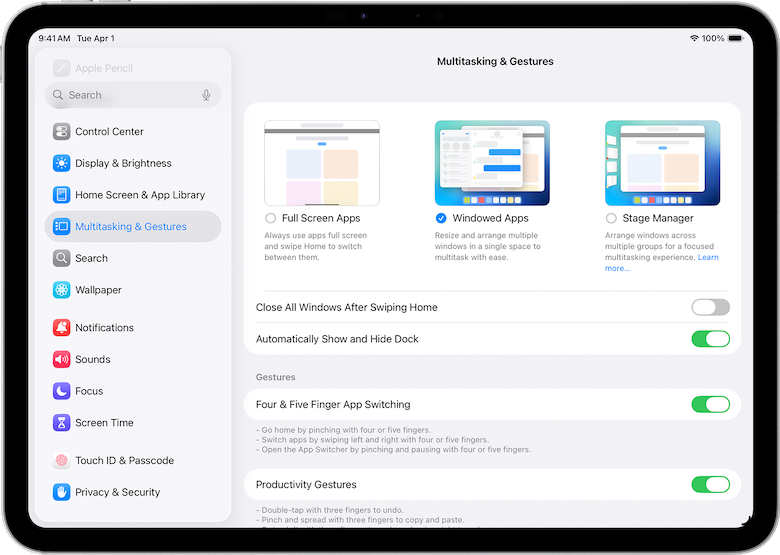Open Touch ID & Passcode label
780x555 pixels.
pos(124,461)
